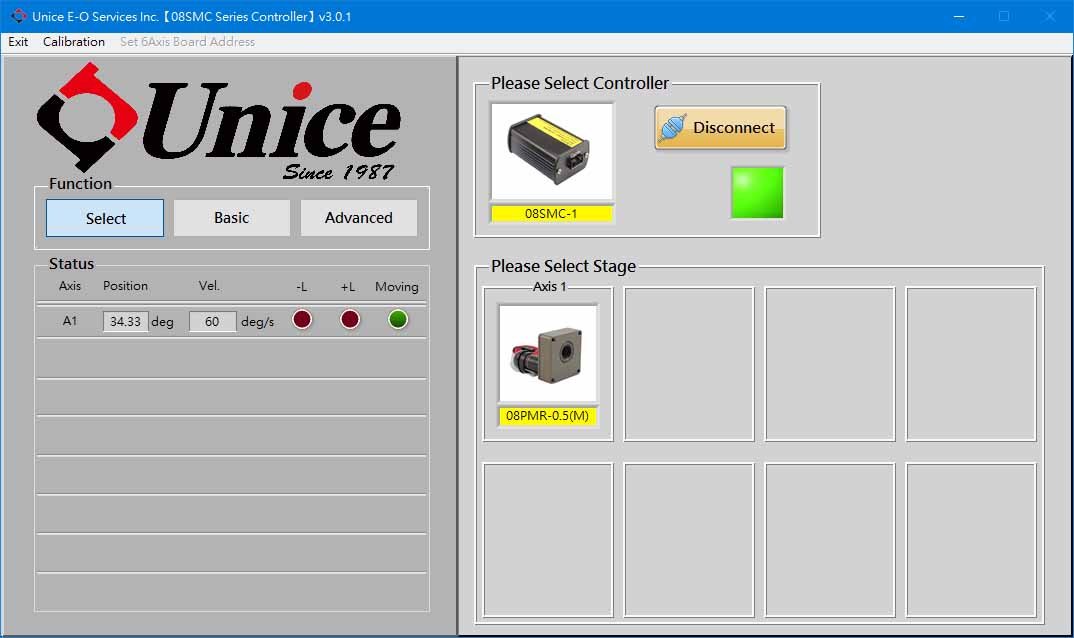Image resolution: width=1074 pixels, height=638 pixels.
Task: Click the 08SMC-1 yellow label
Action: tap(551, 214)
